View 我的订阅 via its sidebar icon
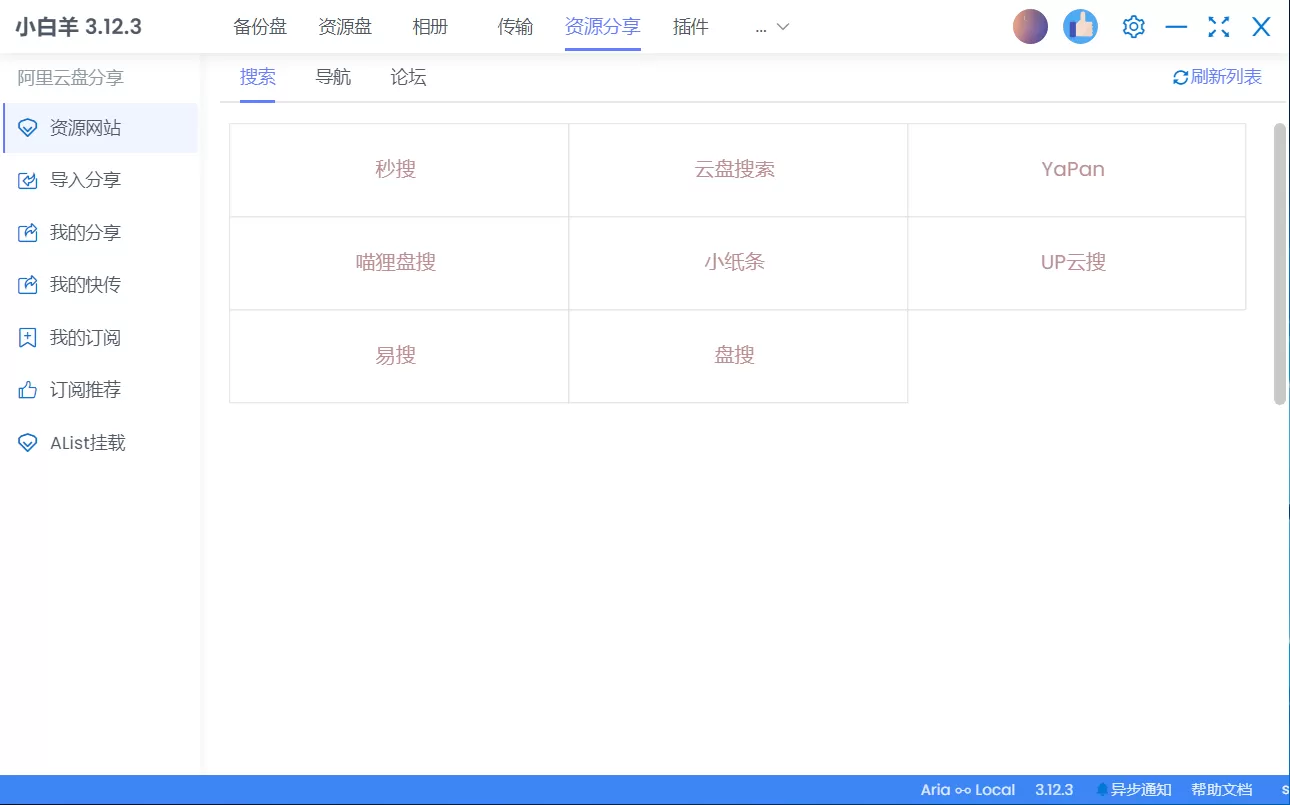 click(x=27, y=337)
